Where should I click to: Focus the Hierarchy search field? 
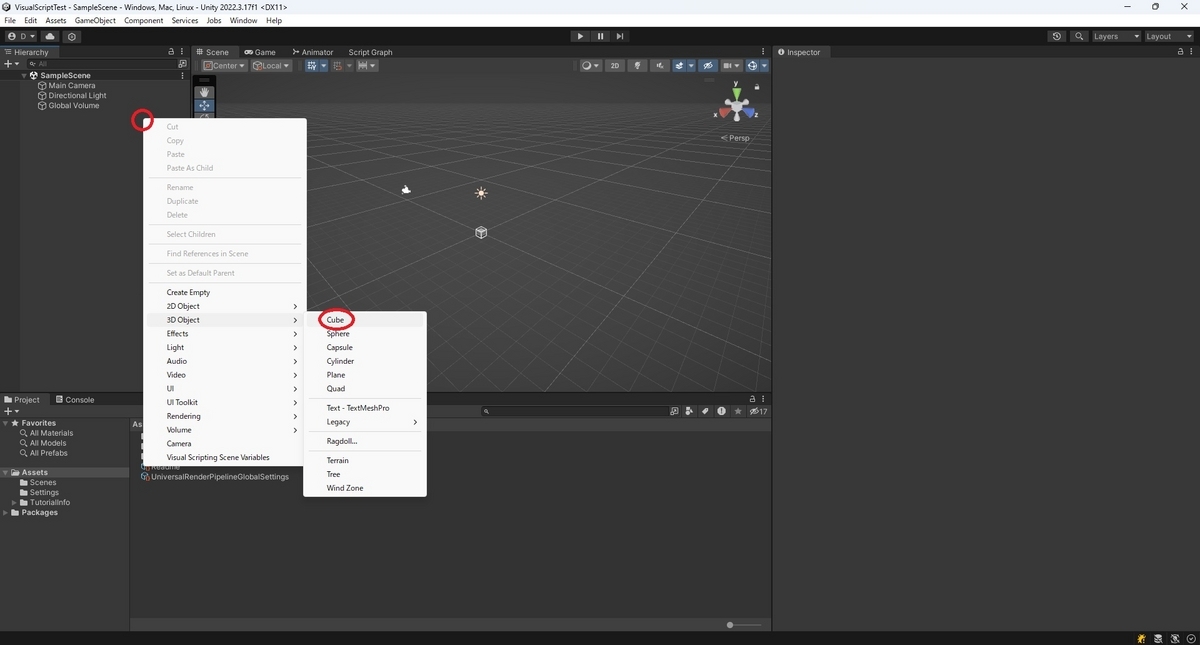tap(100, 64)
